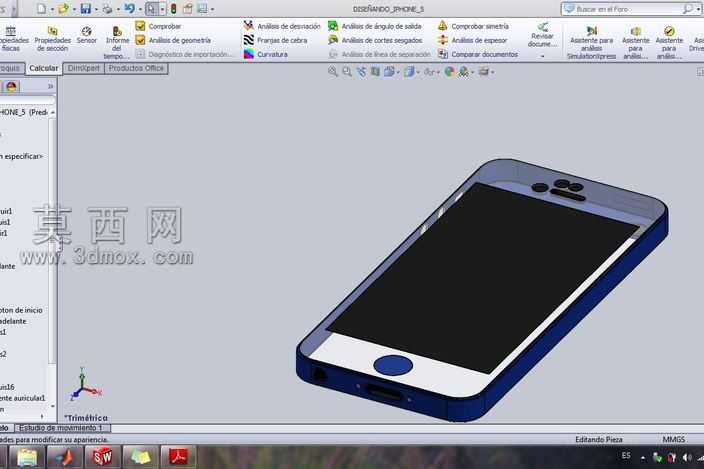Open Windows Explorer from the taskbar
Viewport: 704px width, 469px height.
pyautogui.click(x=26, y=457)
